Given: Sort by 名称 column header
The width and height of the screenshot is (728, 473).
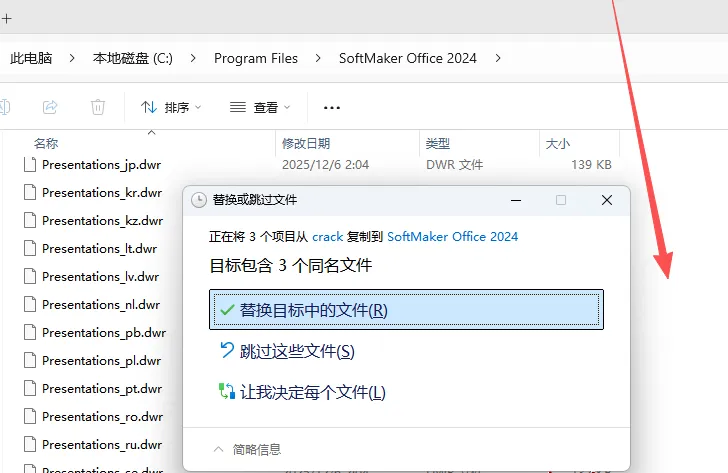Looking at the screenshot, I should point(46,144).
